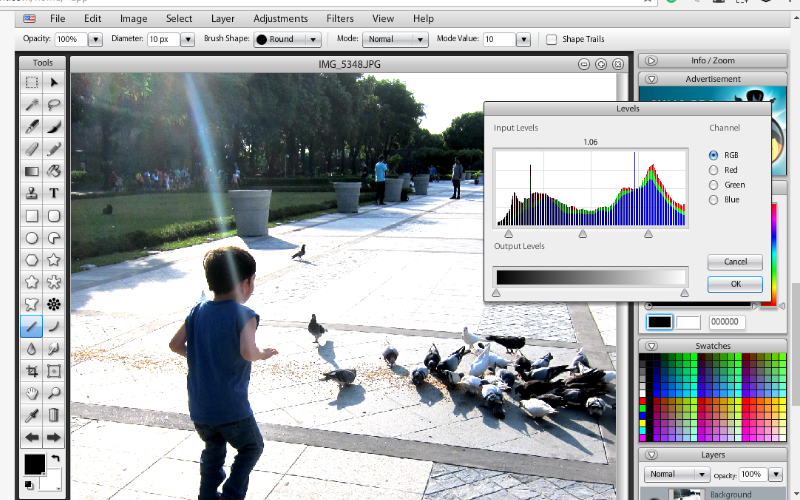This screenshot has width=800, height=500.
Task: Click the midtone input levels slider handle
Action: tap(583, 234)
